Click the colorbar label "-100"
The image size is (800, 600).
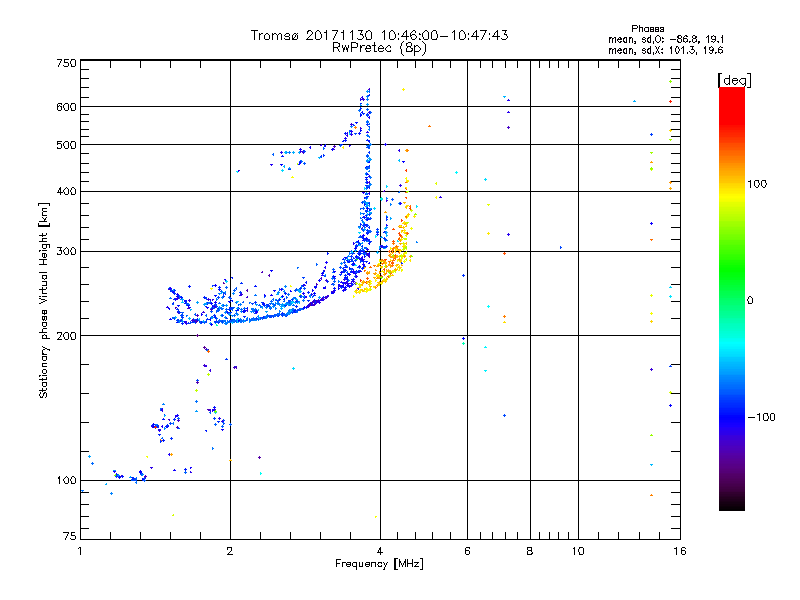coord(761,417)
